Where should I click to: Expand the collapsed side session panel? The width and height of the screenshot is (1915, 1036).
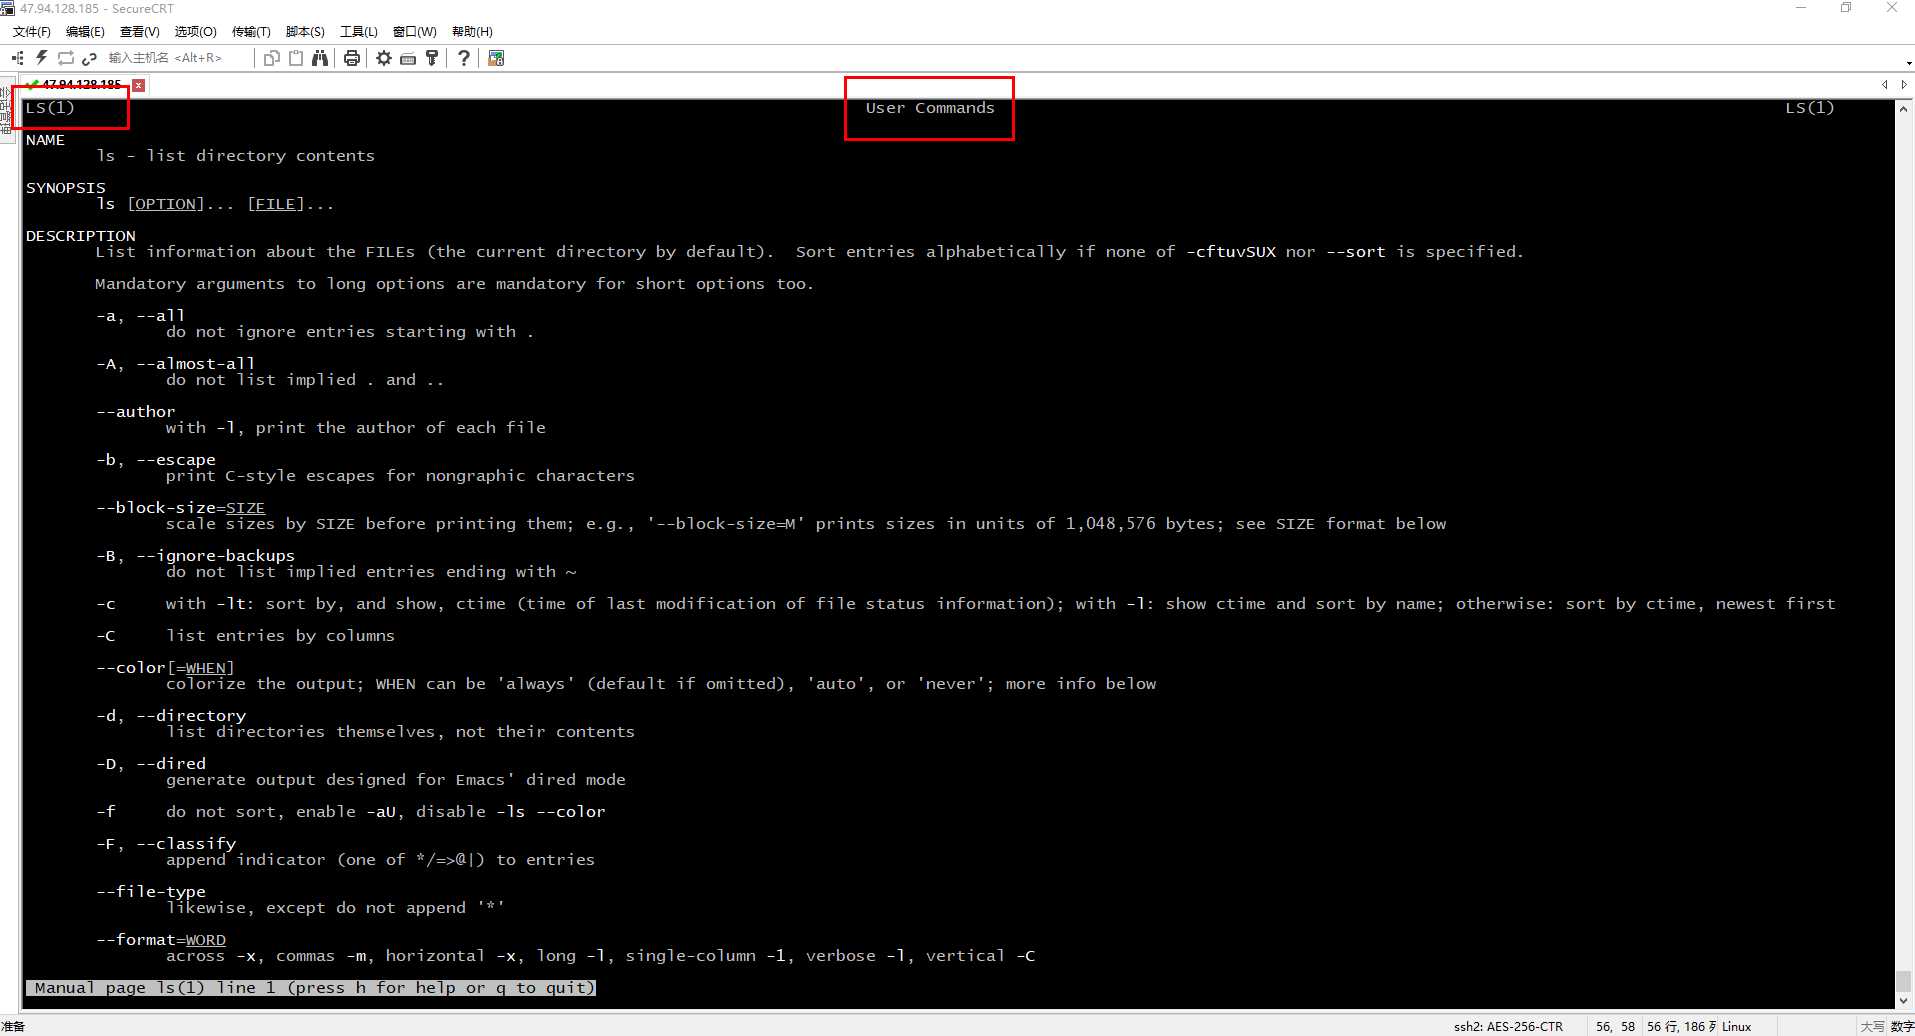click(6, 110)
